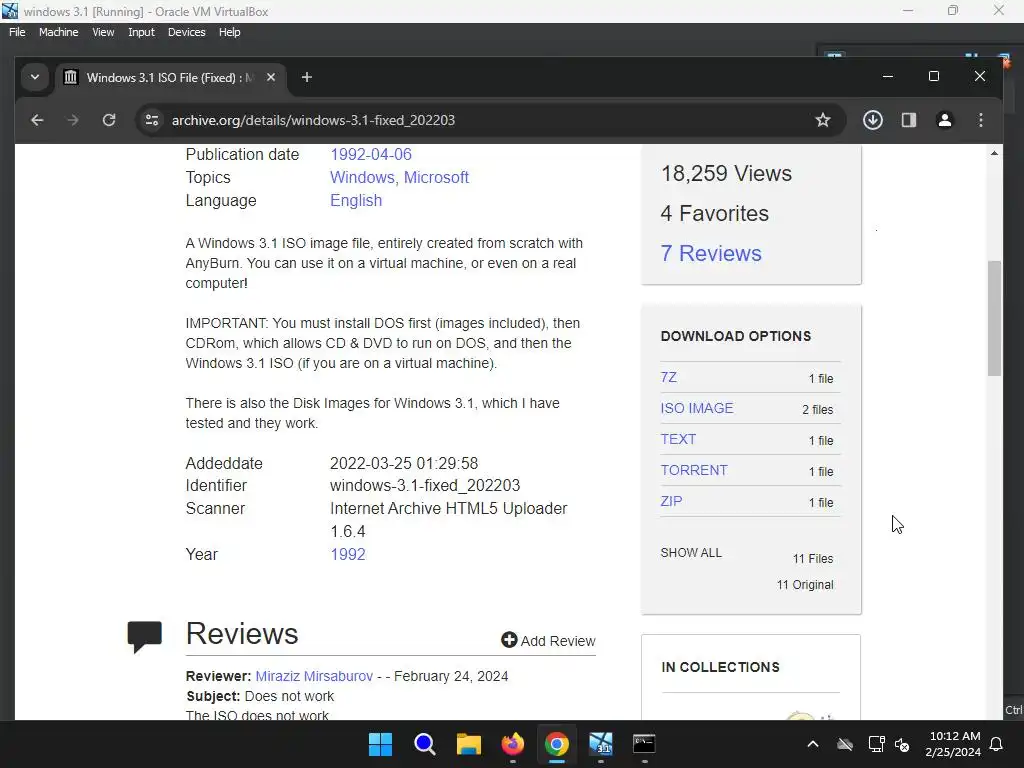Click the cloud sync tray icon
The height and width of the screenshot is (768, 1024).
pyautogui.click(x=845, y=744)
